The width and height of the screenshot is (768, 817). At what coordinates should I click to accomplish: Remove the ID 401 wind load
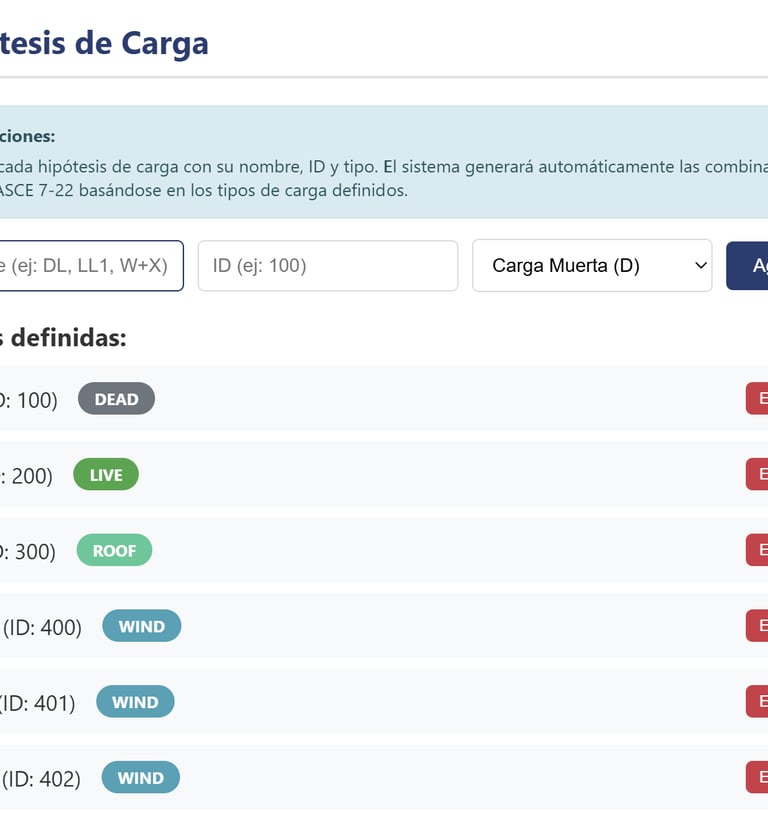point(758,702)
